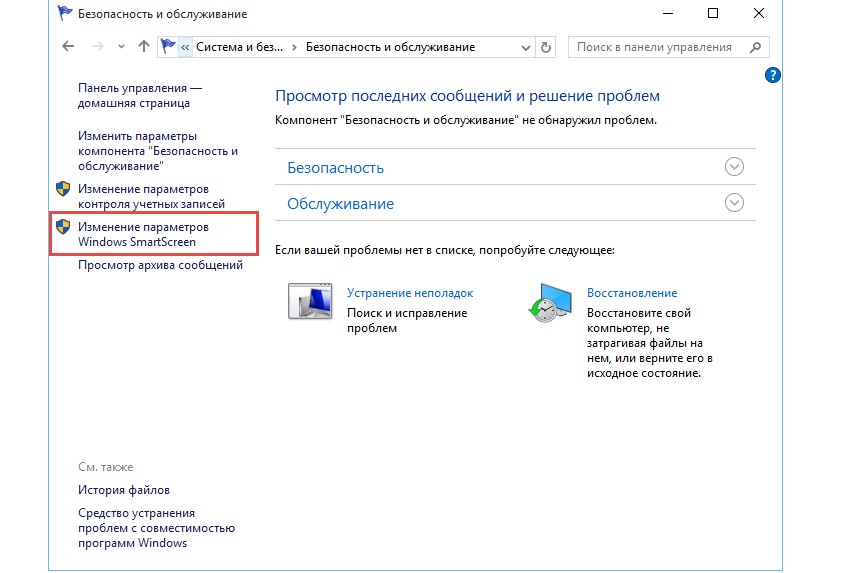The height and width of the screenshot is (573, 866).
Task: Click the Back navigation arrow
Action: (68, 47)
